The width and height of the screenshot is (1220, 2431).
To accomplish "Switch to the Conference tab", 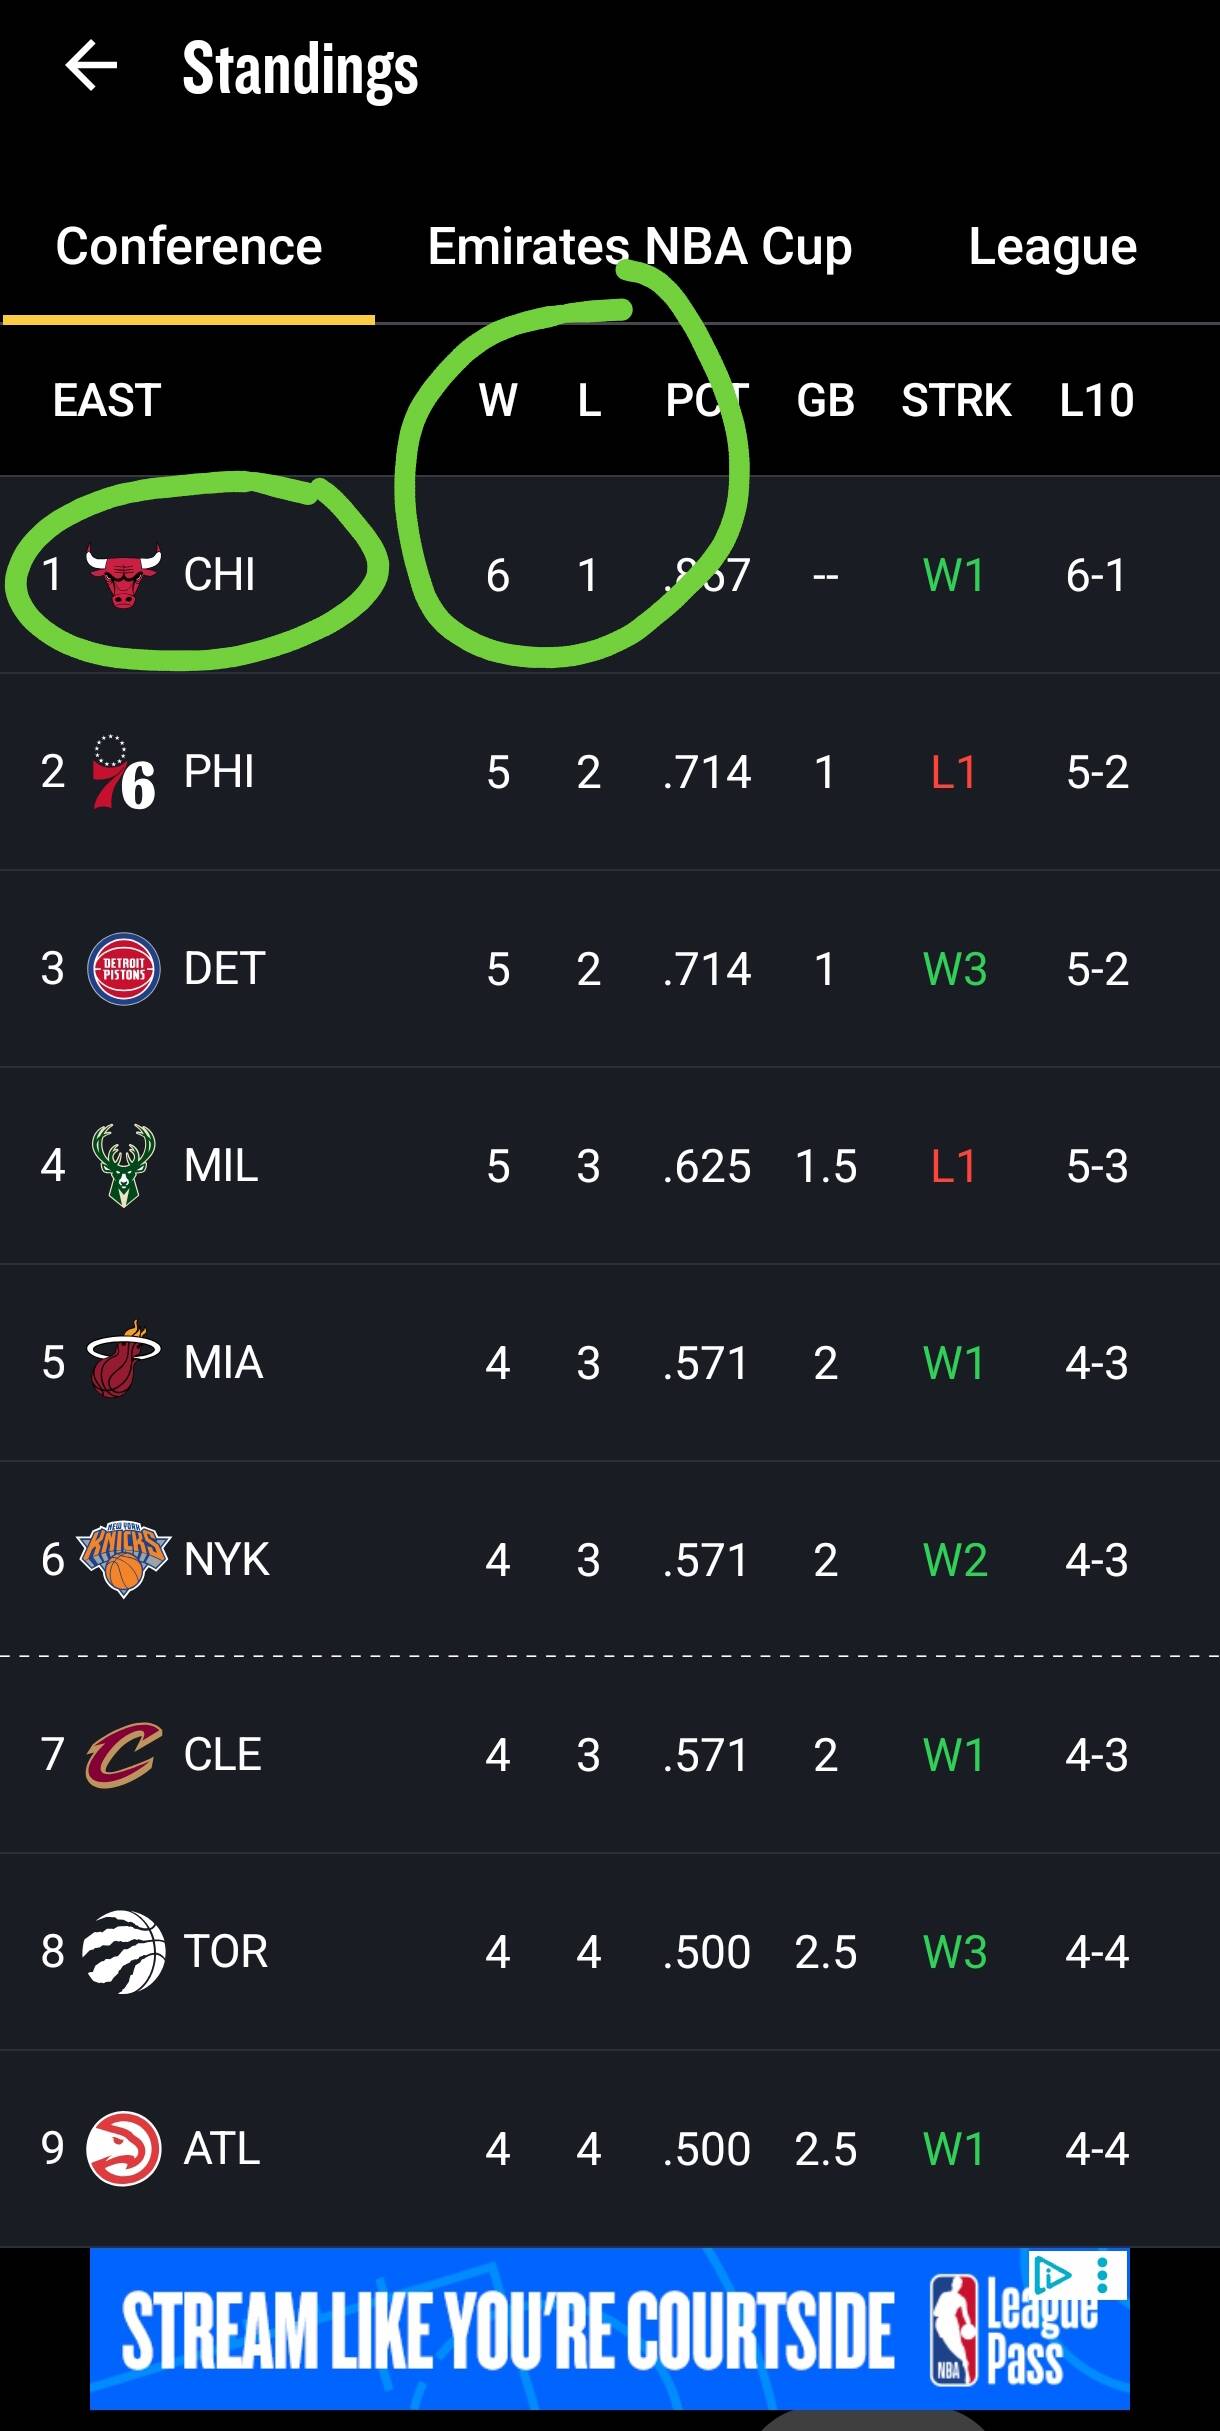I will pyautogui.click(x=189, y=247).
